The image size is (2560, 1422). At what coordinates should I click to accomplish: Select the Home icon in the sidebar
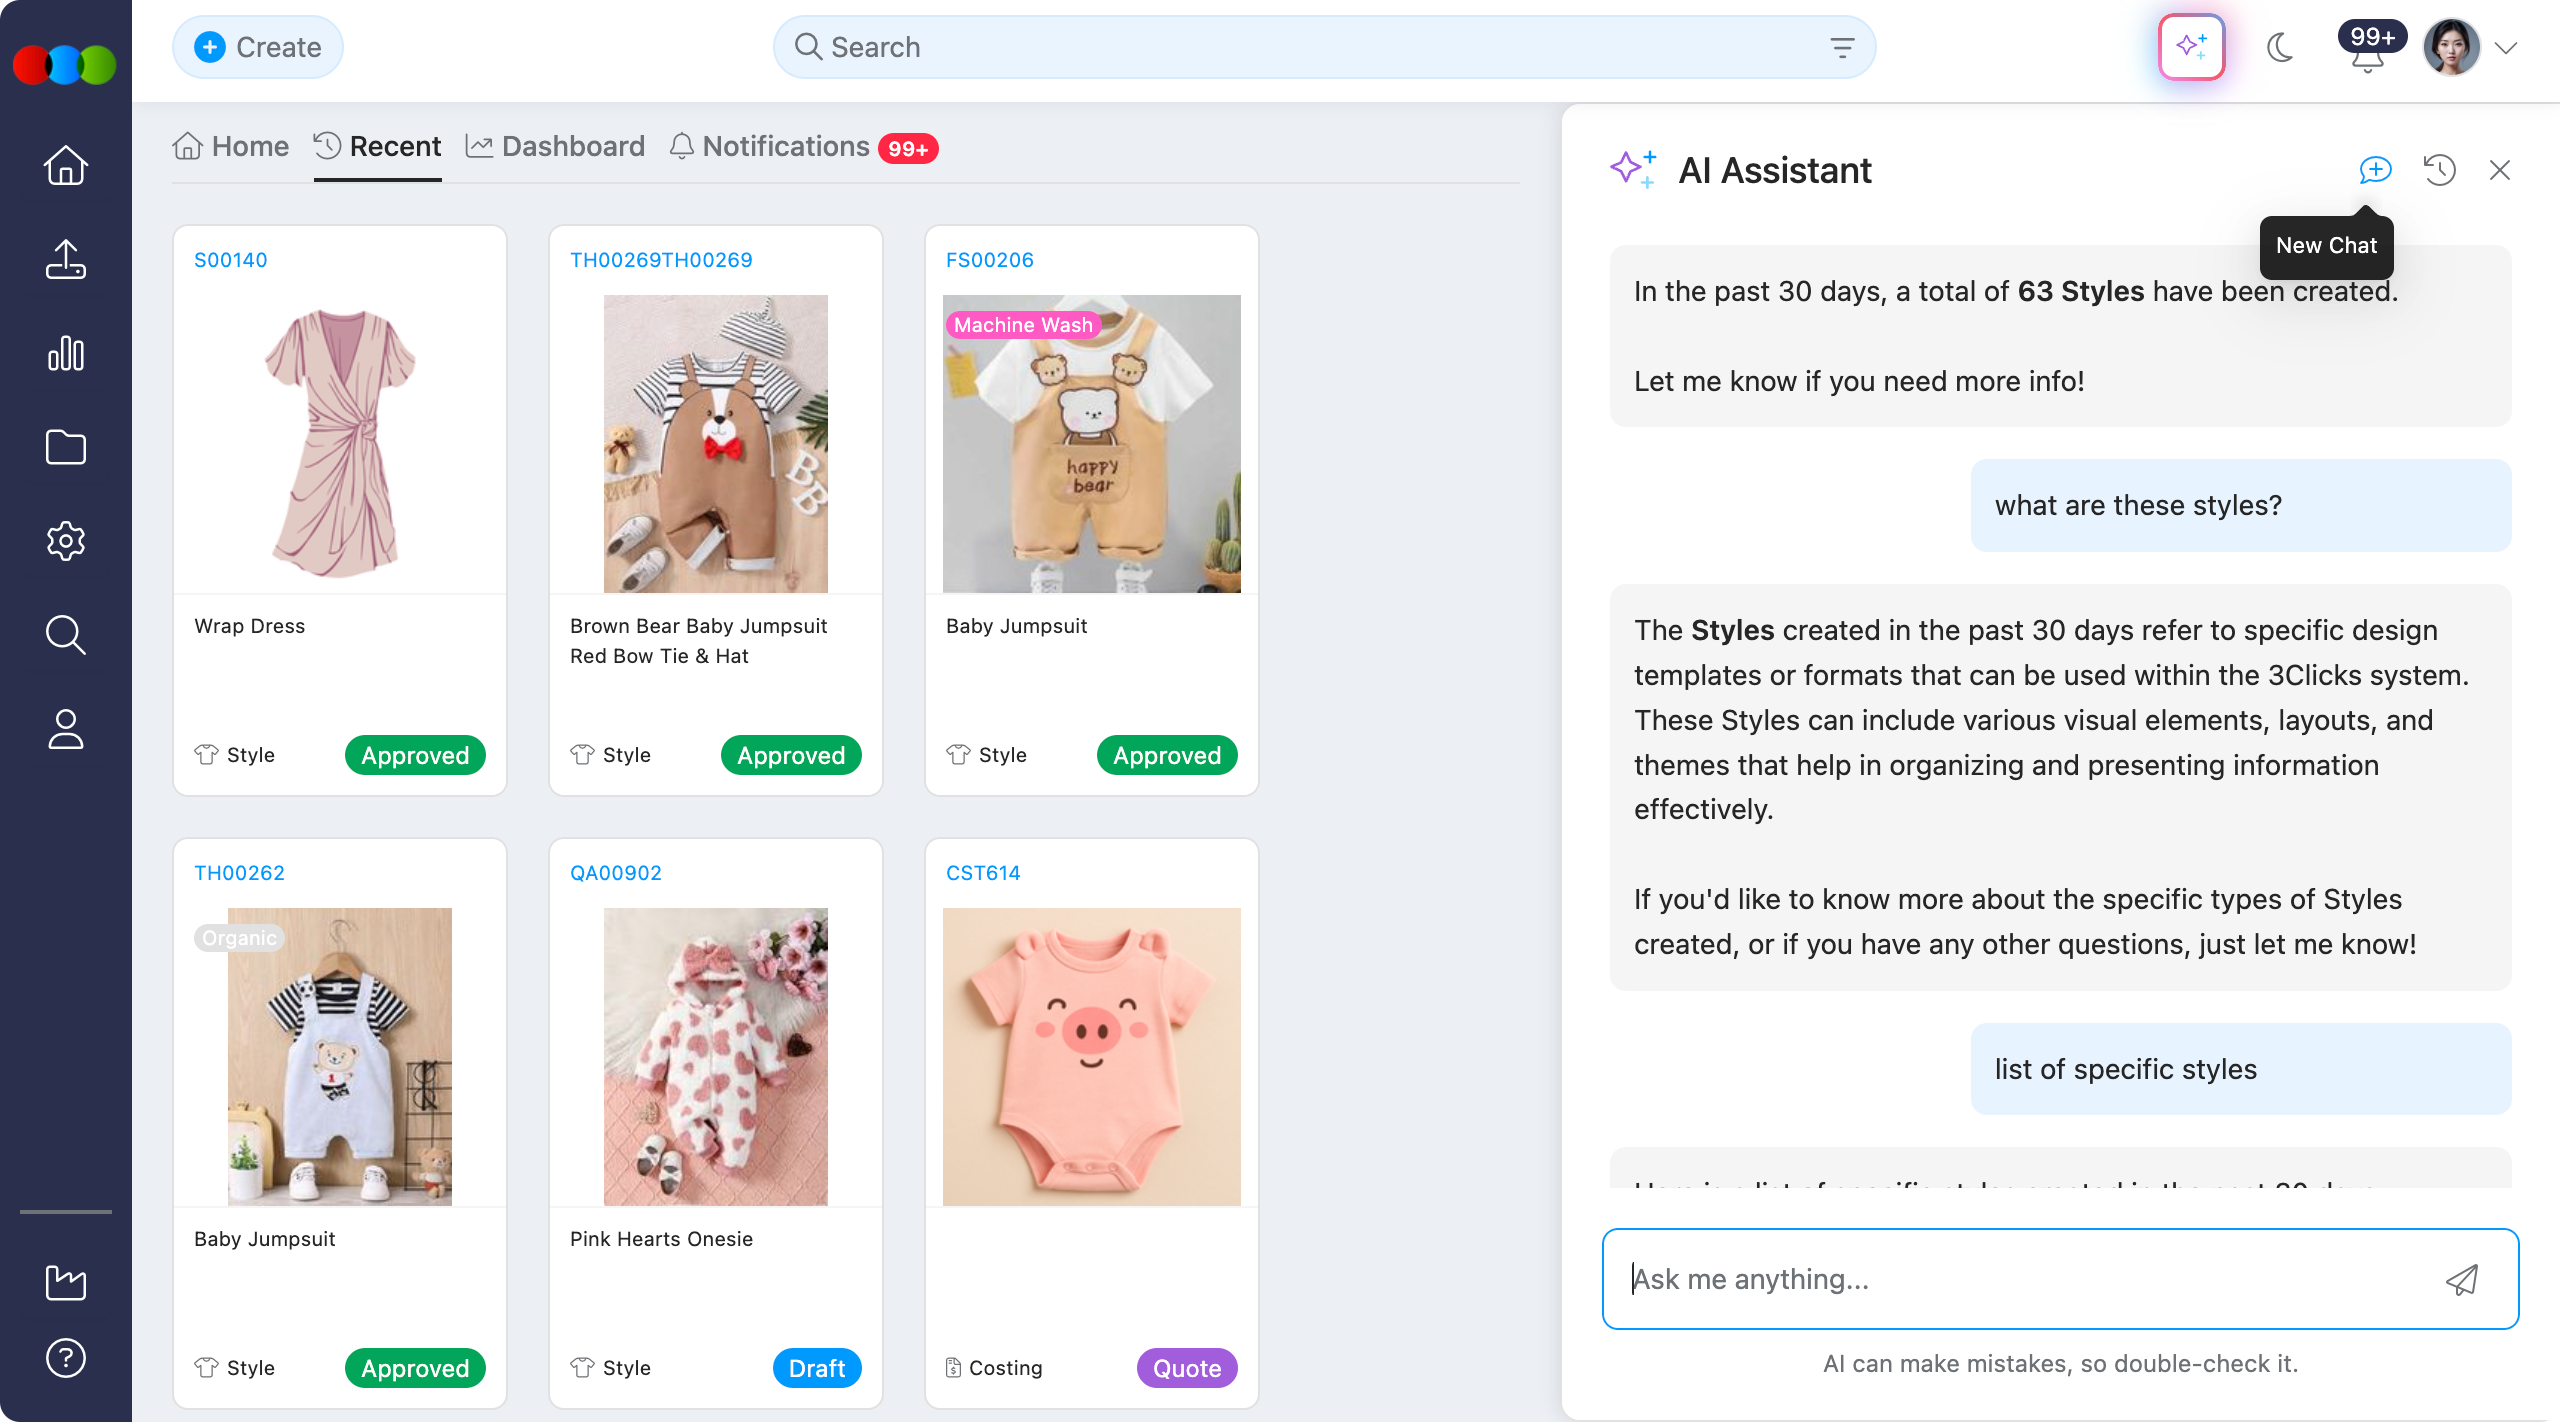coord(65,165)
